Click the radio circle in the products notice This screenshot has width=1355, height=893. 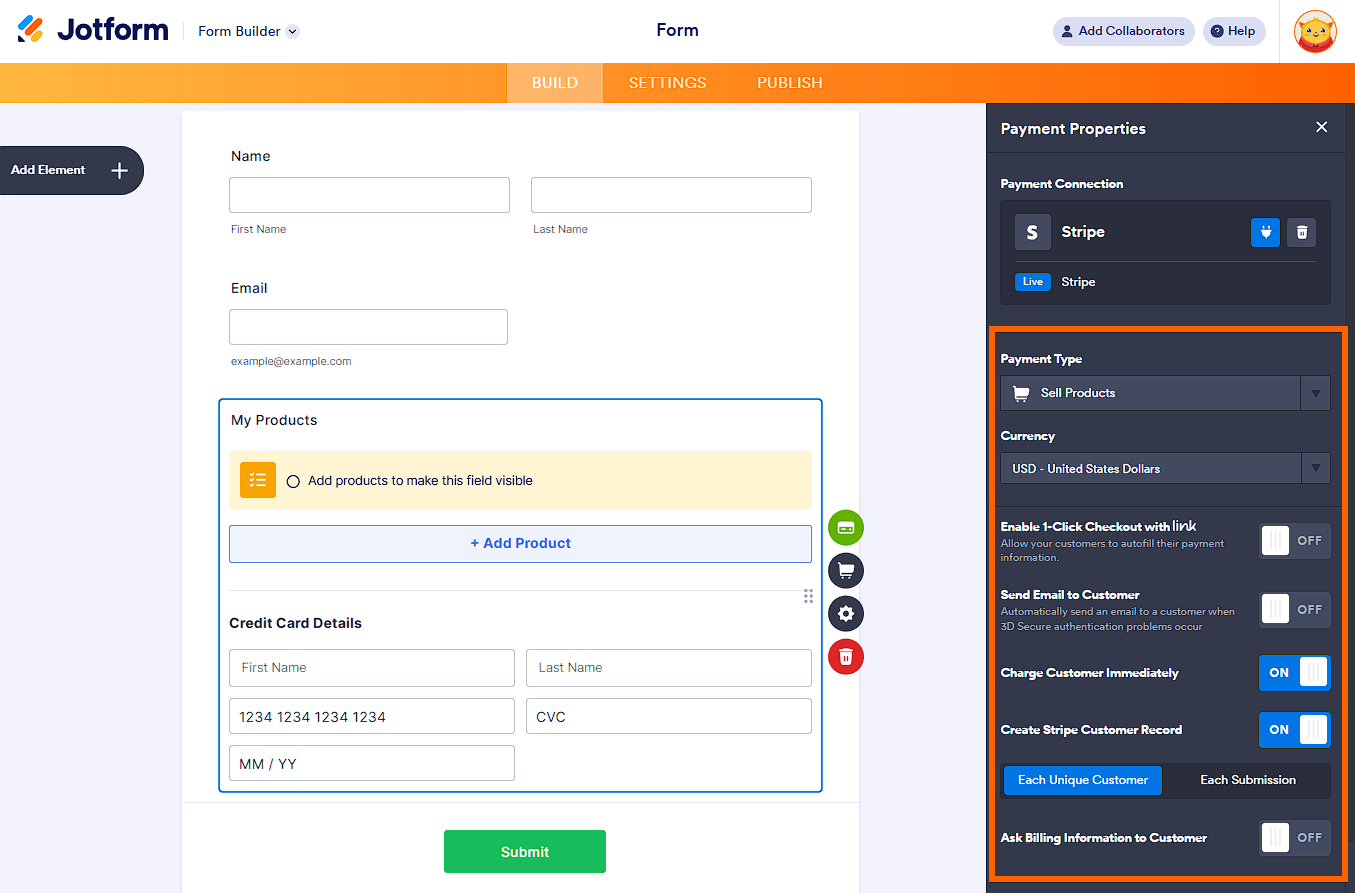[293, 481]
